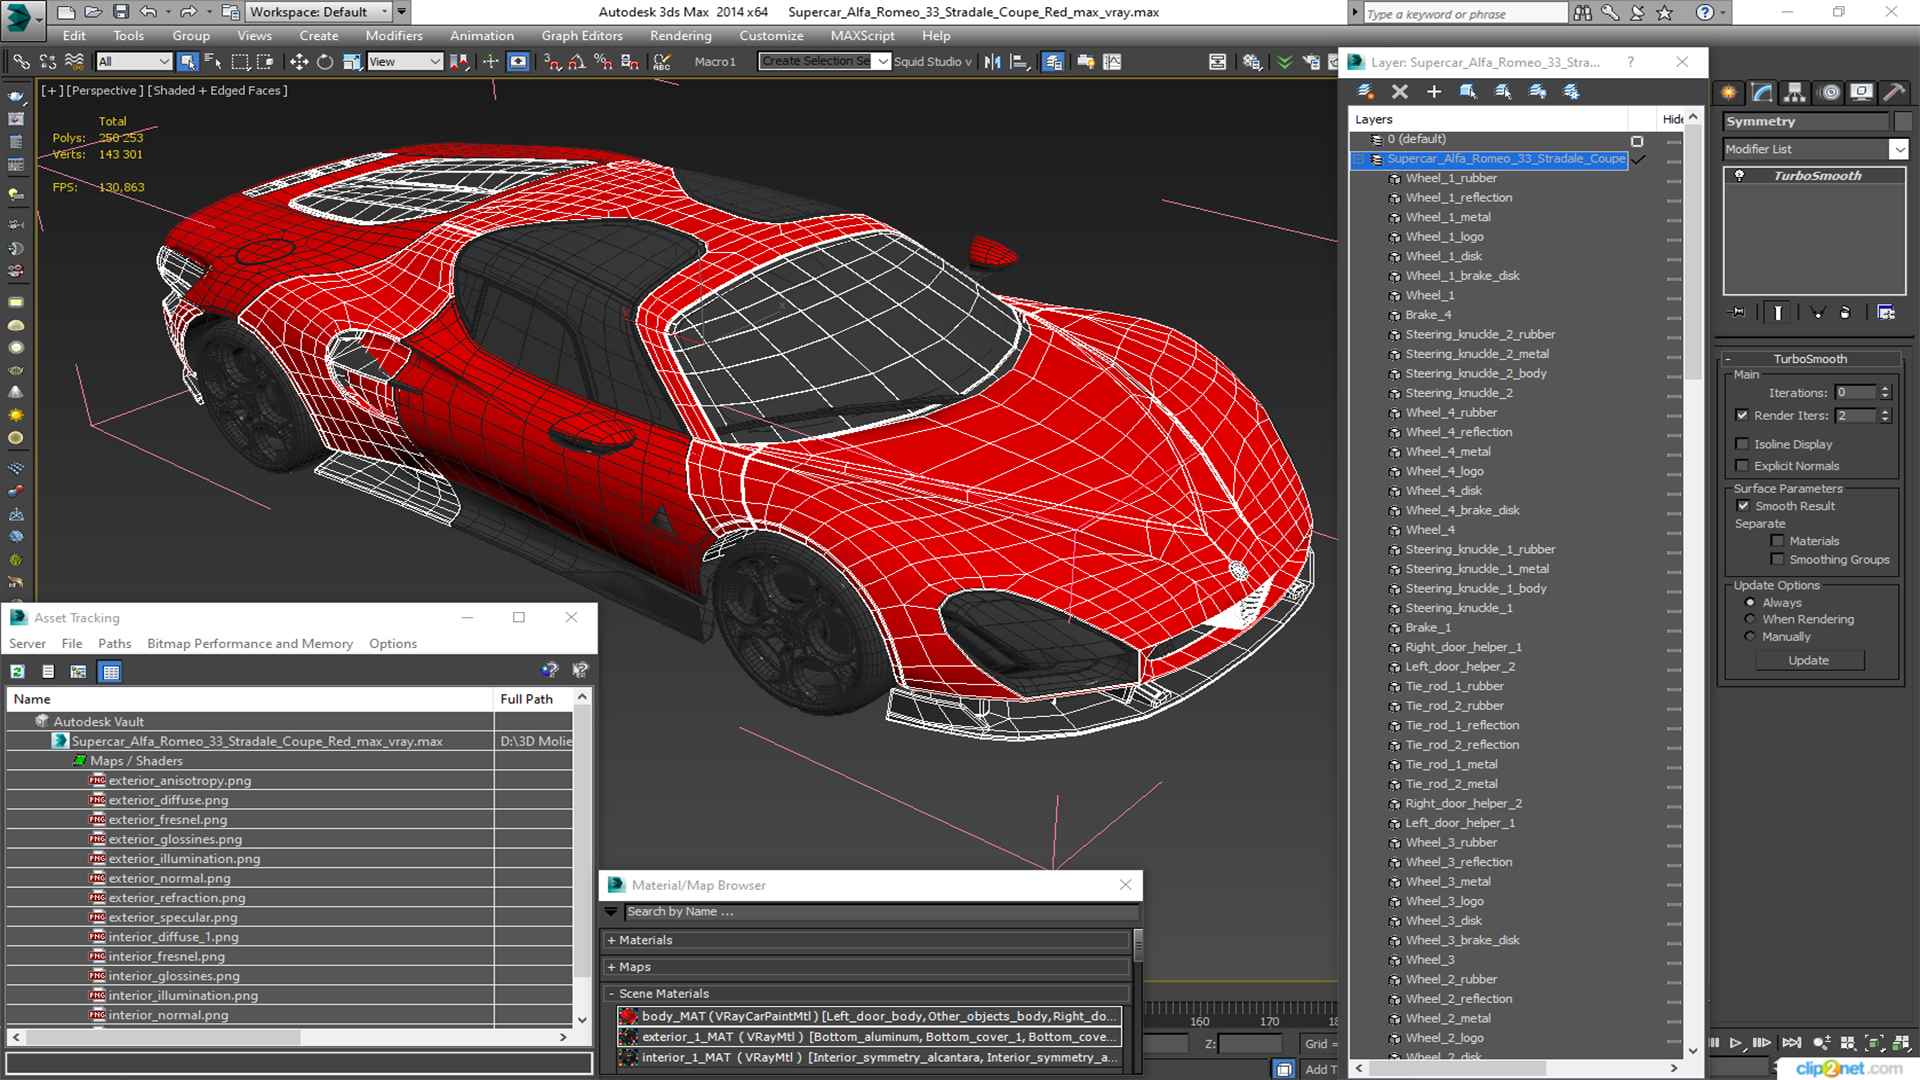This screenshot has height=1080, width=1920.
Task: Click the Select and Rotate tool
Action: click(x=324, y=62)
